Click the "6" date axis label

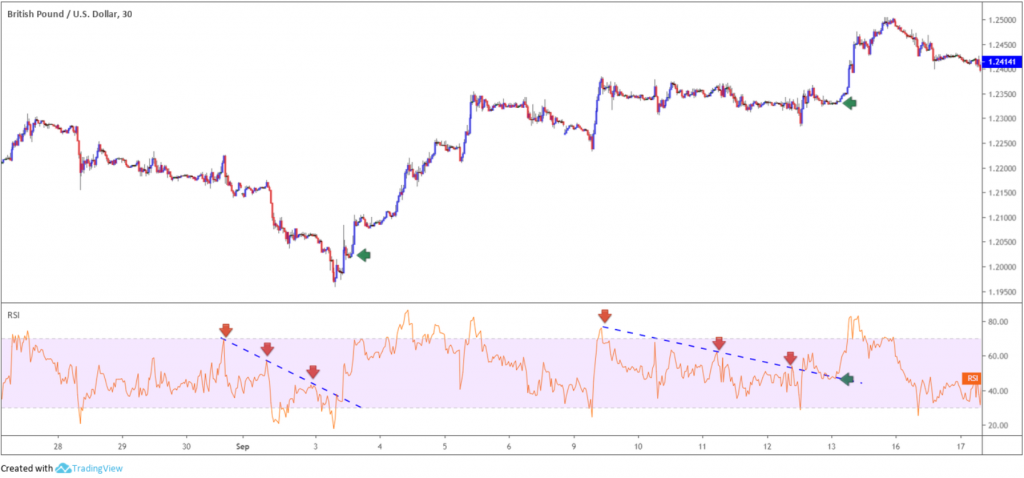coord(509,447)
